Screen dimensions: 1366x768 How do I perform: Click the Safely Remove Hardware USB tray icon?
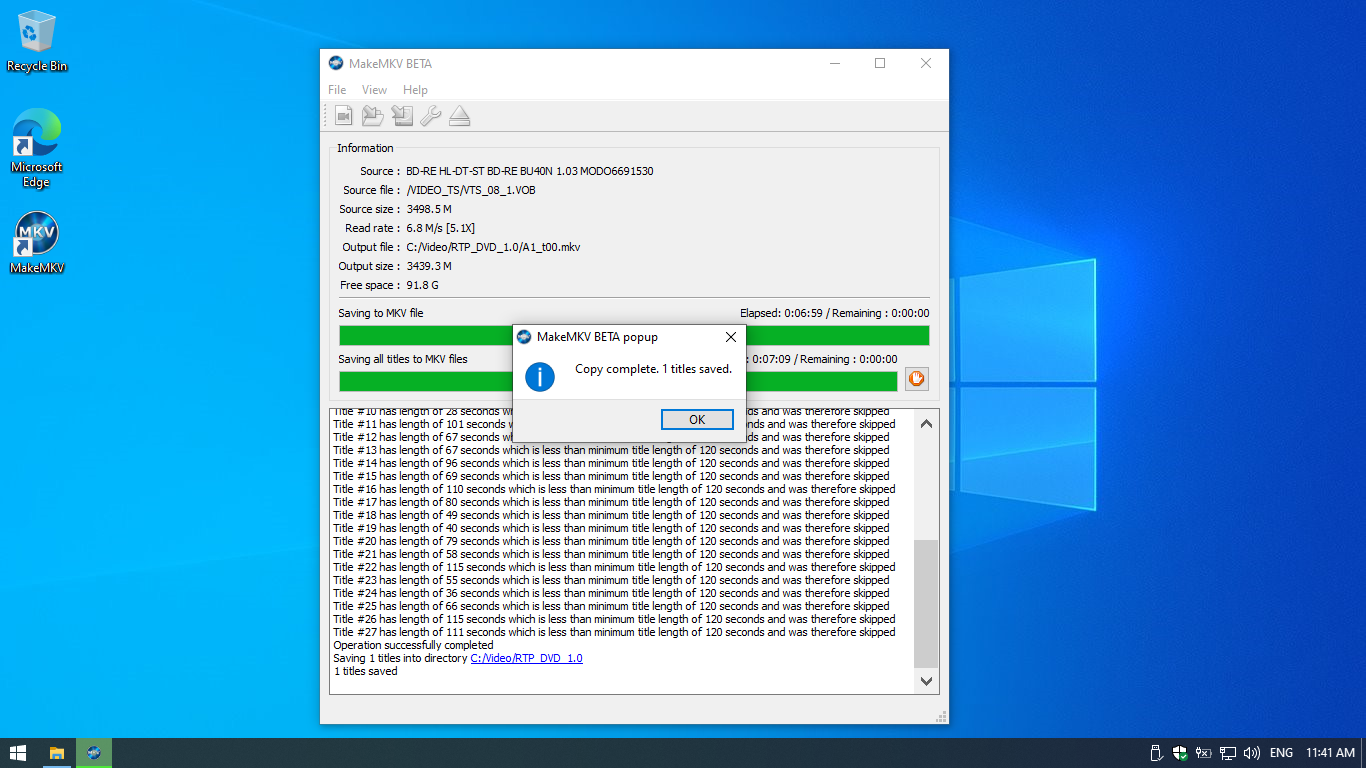pyautogui.click(x=1157, y=753)
